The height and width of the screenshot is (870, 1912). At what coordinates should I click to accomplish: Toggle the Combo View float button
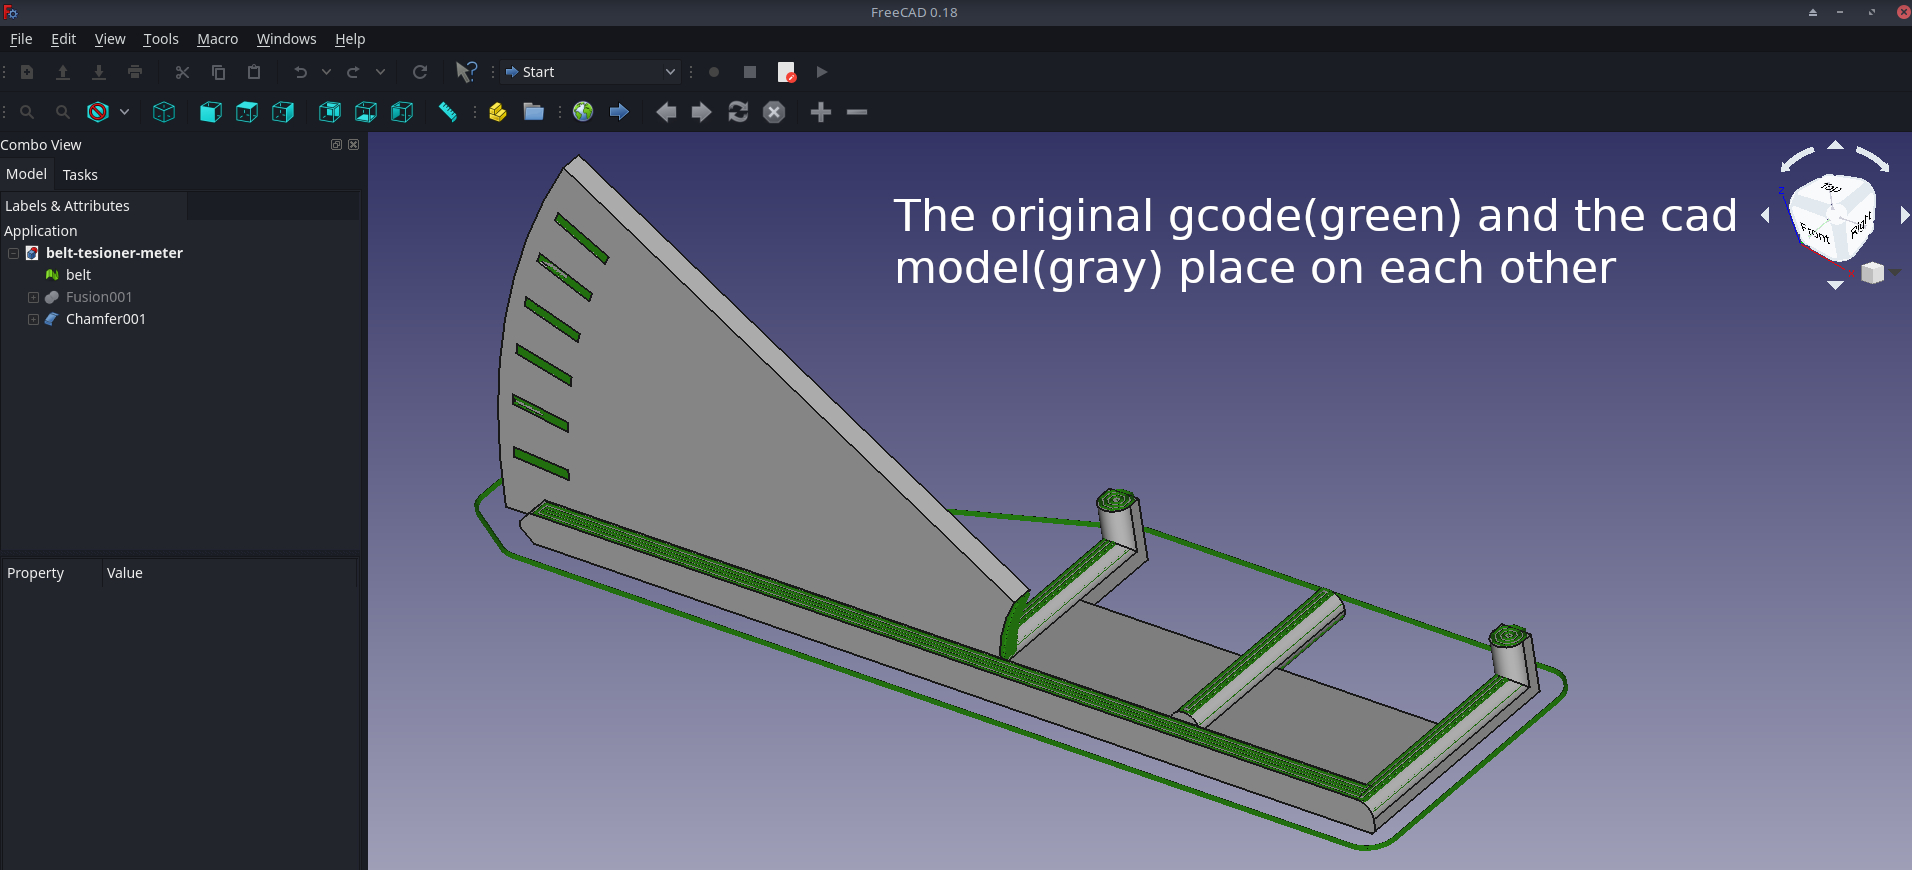click(x=336, y=145)
